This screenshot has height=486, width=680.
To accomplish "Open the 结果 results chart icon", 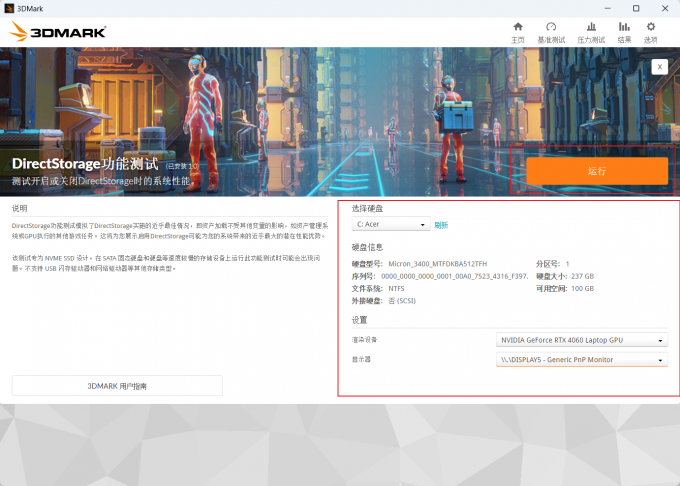I will [624, 32].
